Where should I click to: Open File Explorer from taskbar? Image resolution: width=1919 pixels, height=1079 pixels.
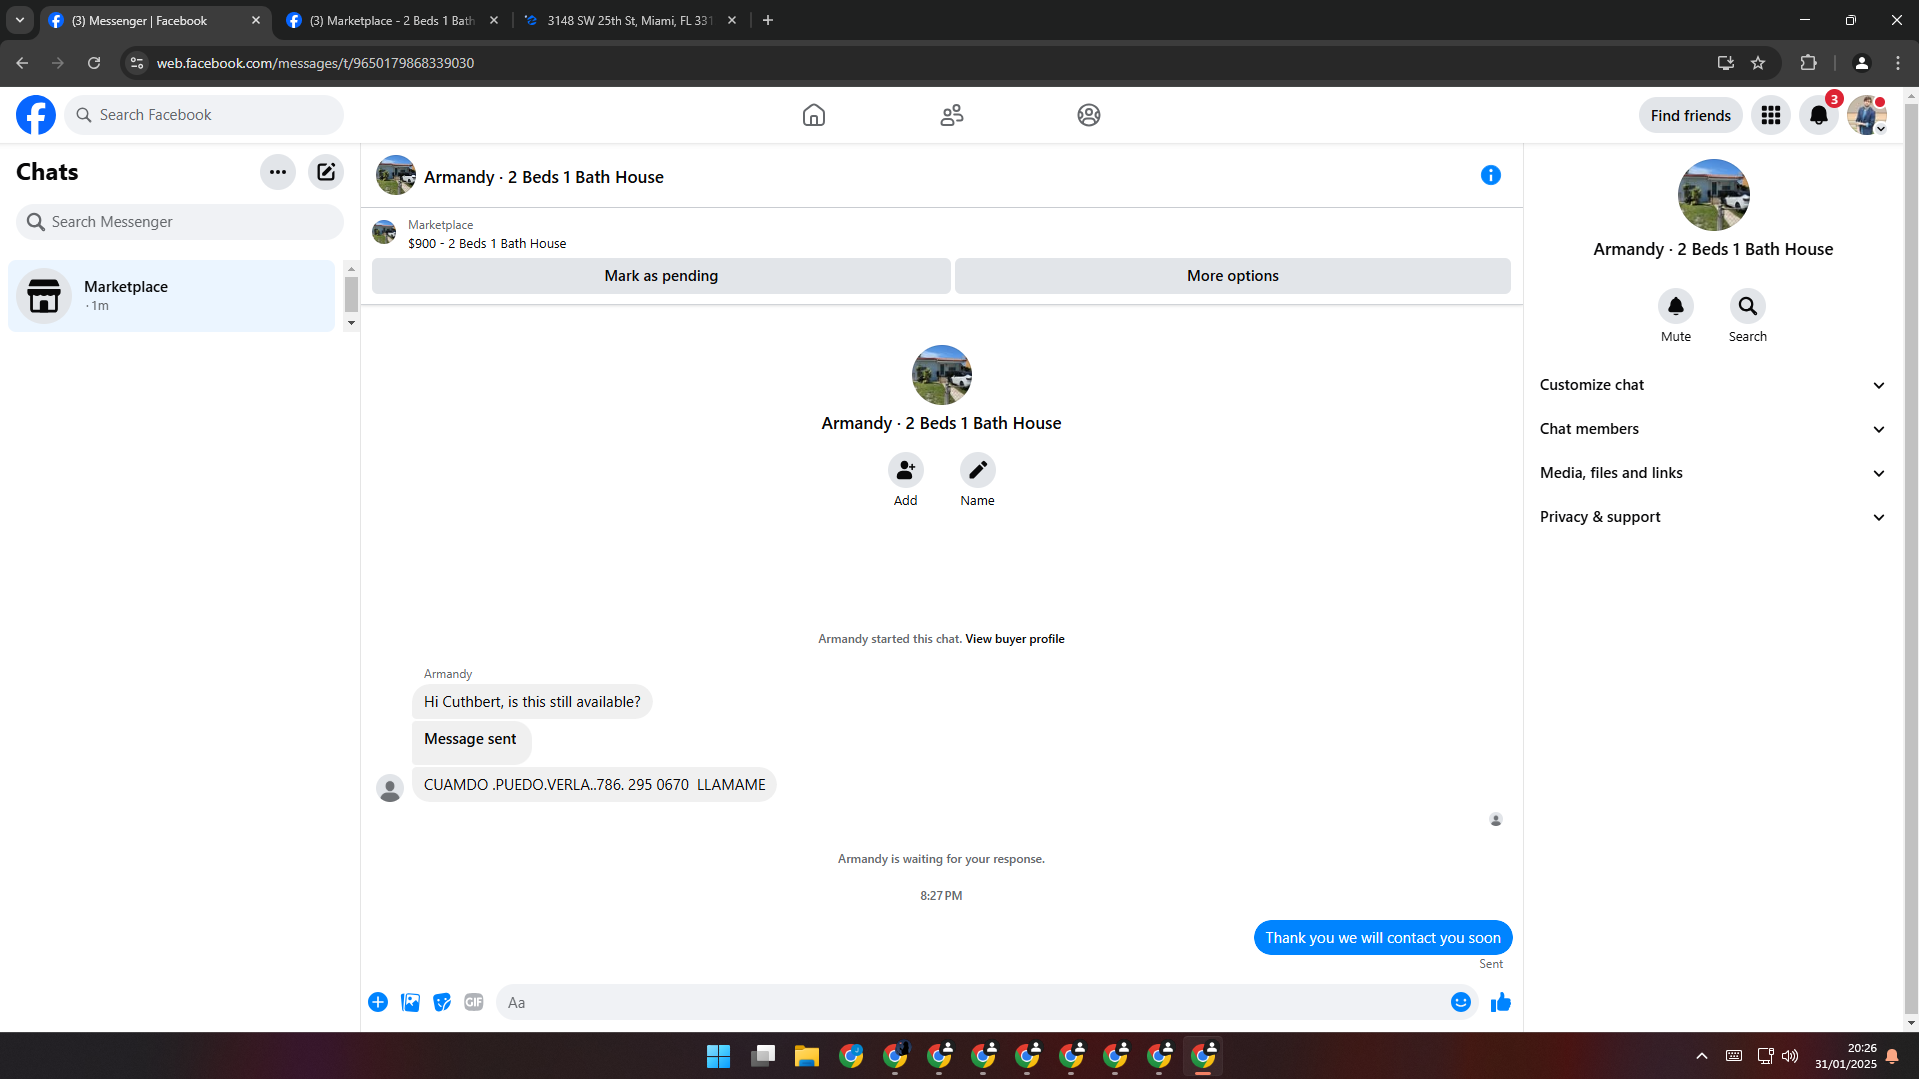(807, 1056)
